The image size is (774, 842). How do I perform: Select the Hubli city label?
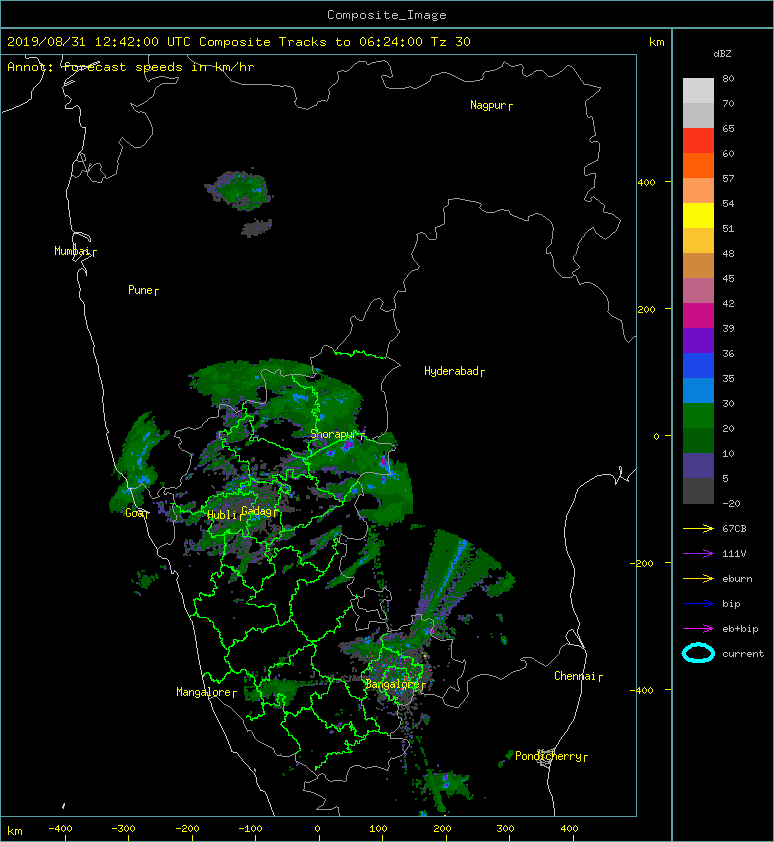click(x=222, y=515)
